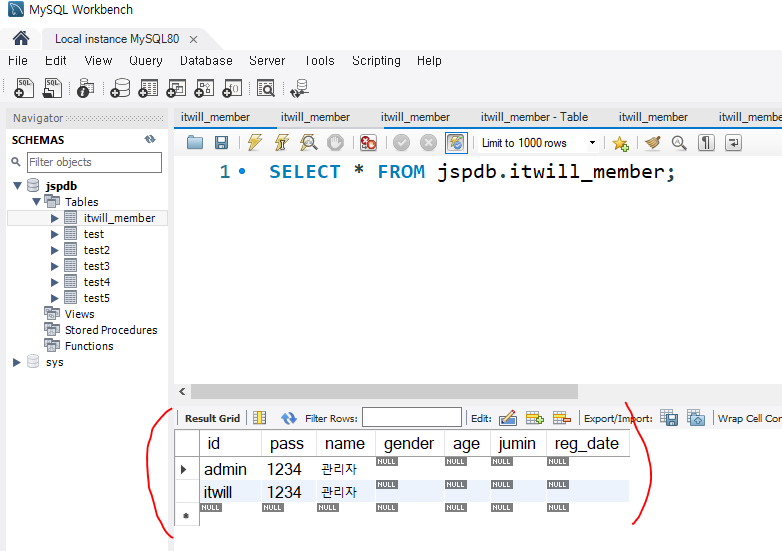
Task: Collapse the jspdb schema
Action: (x=17, y=186)
